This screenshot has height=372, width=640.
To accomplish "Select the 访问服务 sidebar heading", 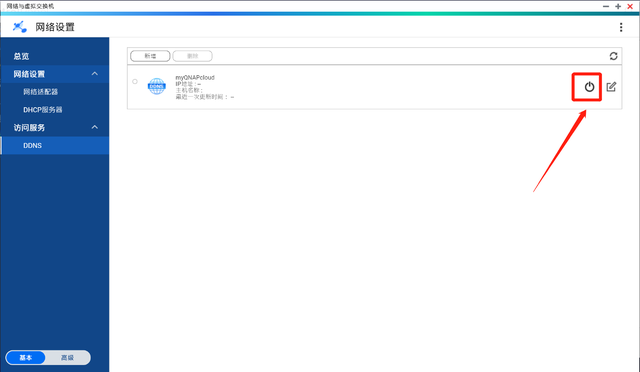I will pyautogui.click(x=29, y=128).
